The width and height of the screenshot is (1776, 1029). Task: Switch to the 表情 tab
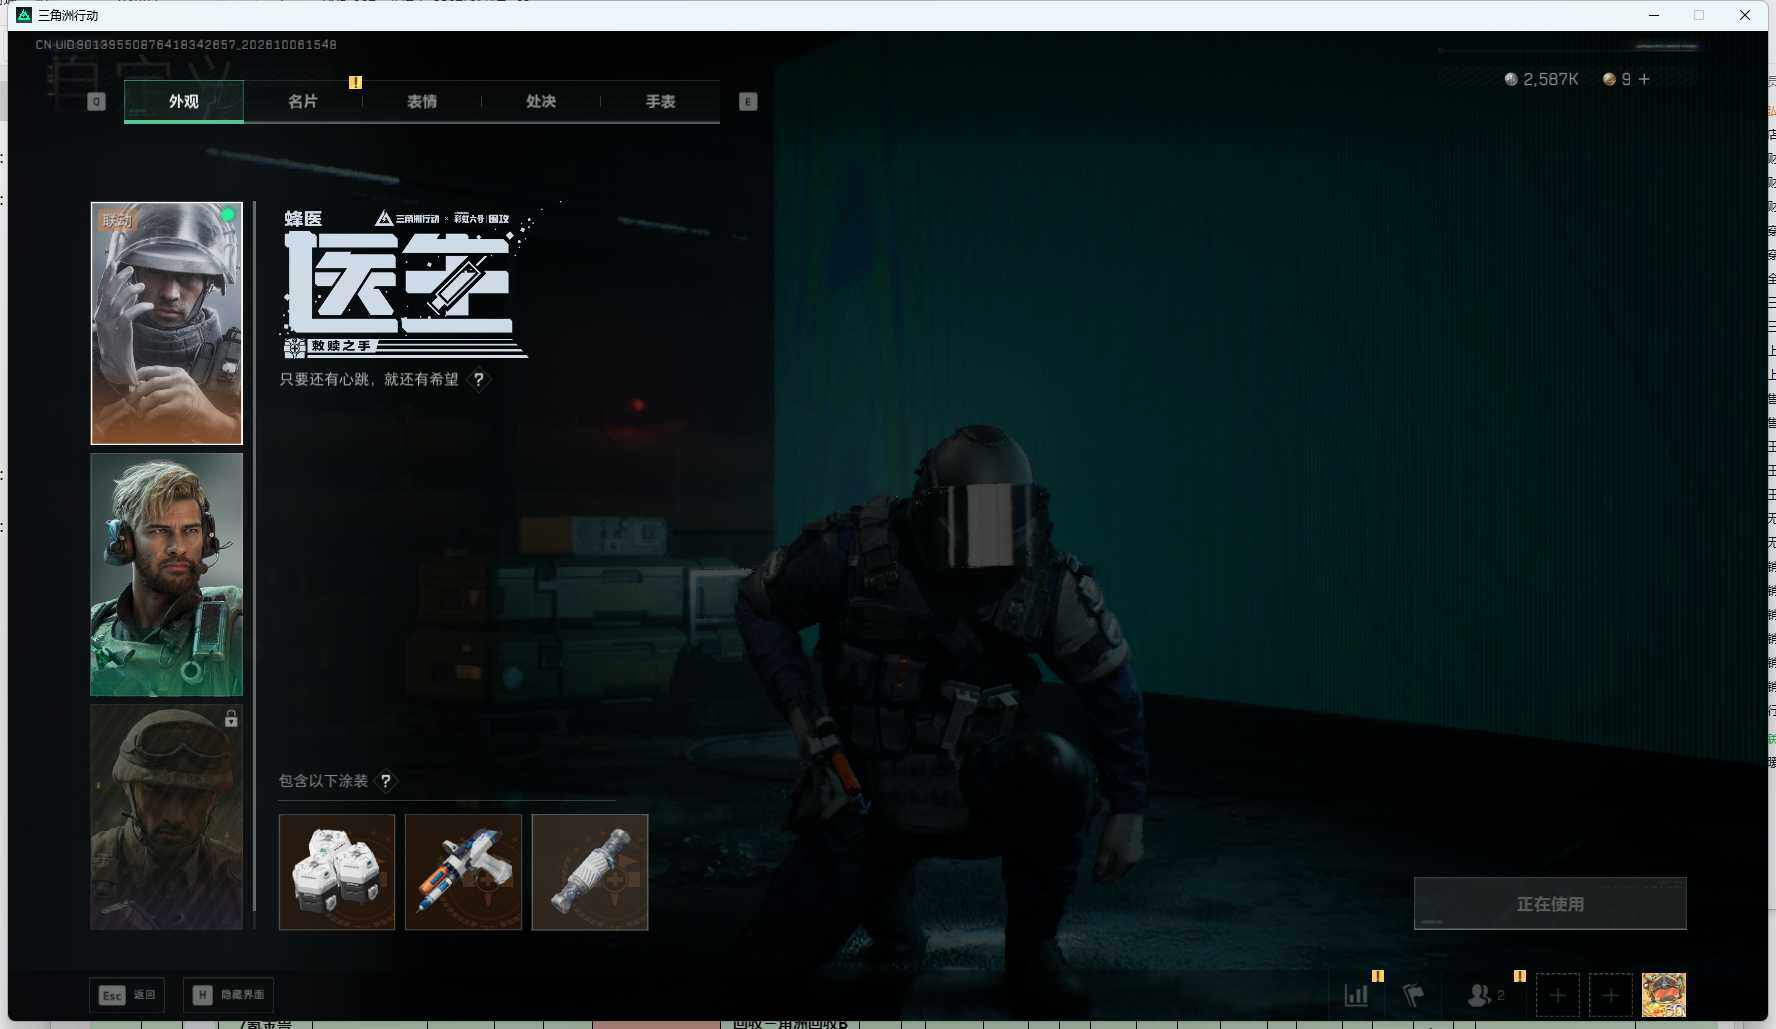422,101
